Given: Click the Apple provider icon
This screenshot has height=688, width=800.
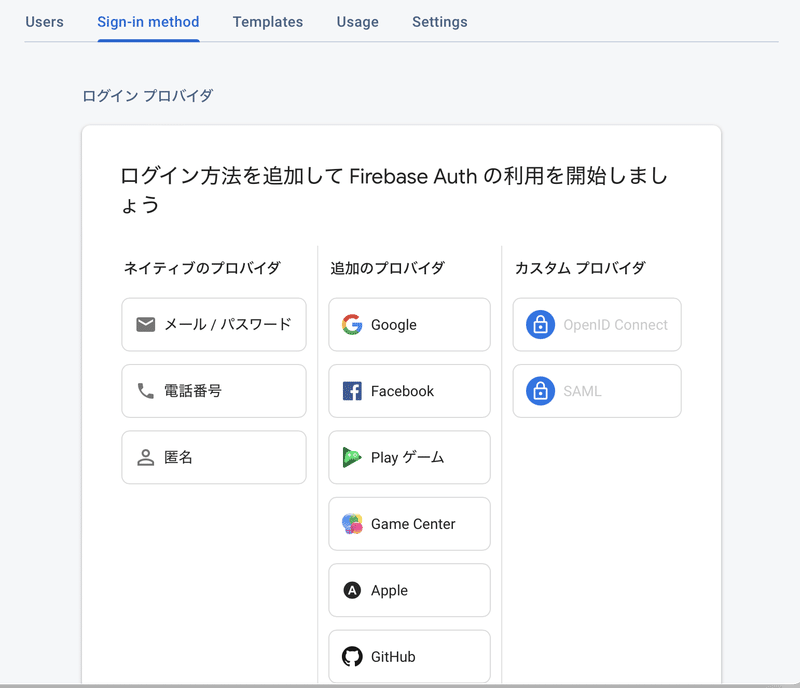Looking at the screenshot, I should (352, 591).
